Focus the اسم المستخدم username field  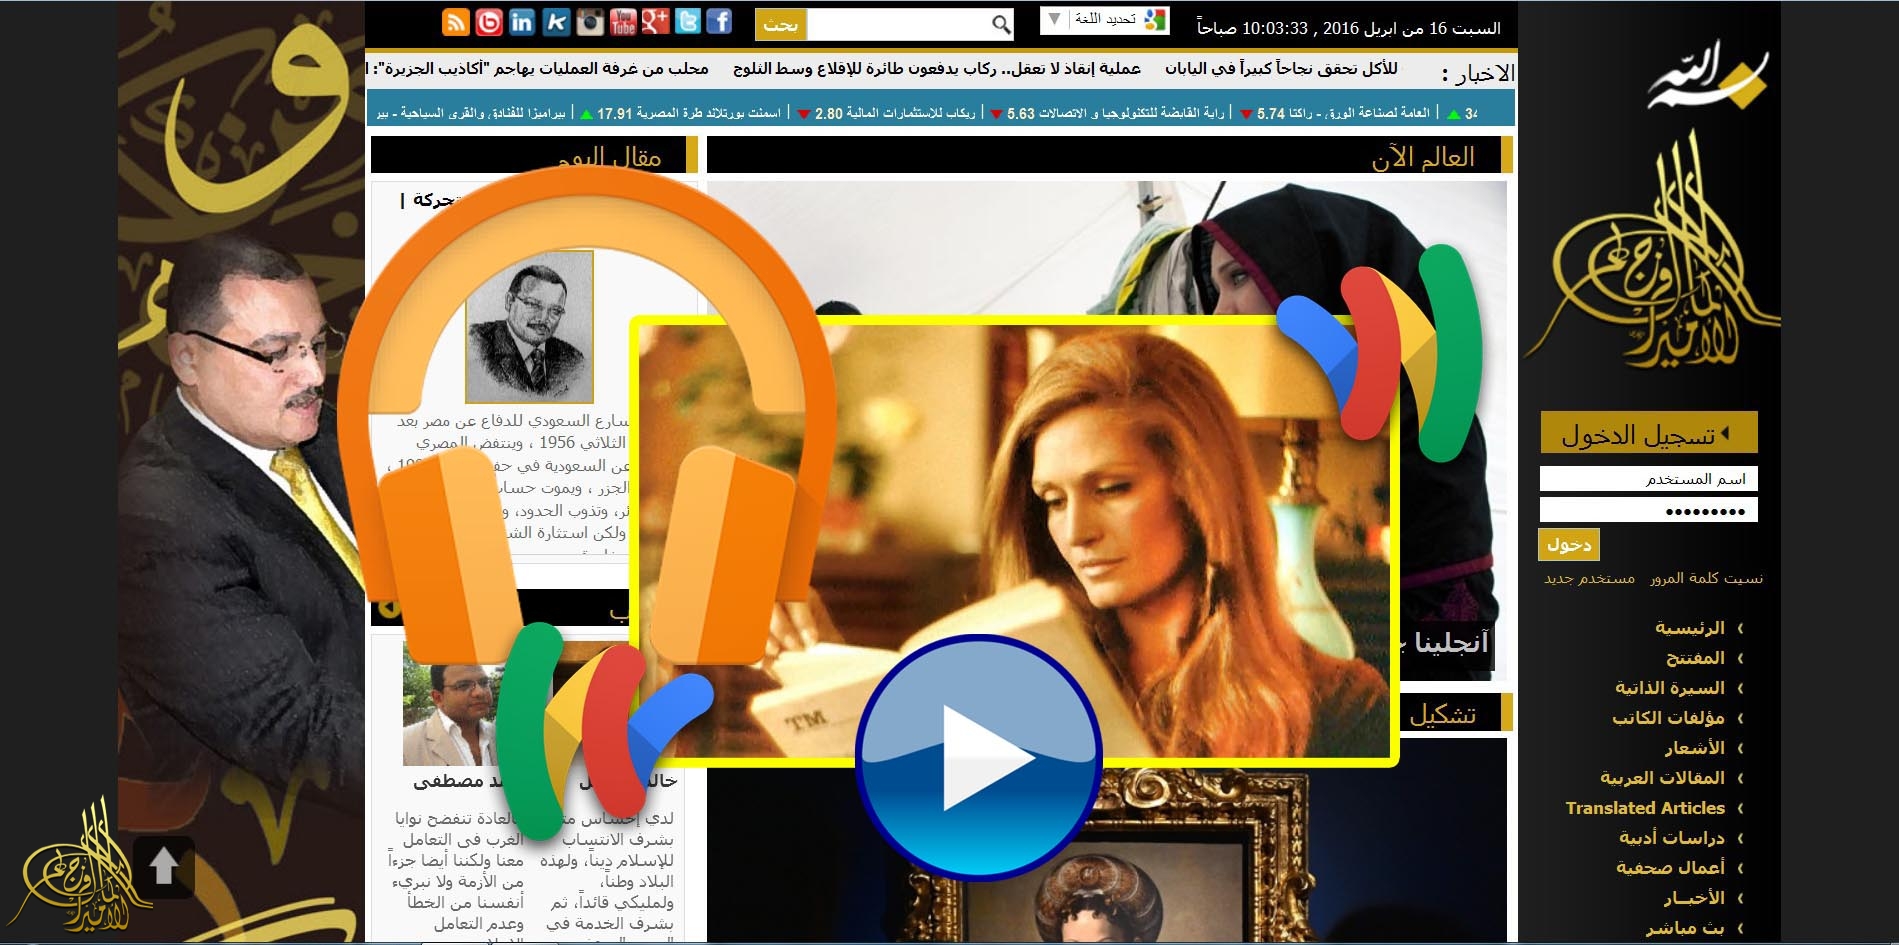coord(1648,479)
